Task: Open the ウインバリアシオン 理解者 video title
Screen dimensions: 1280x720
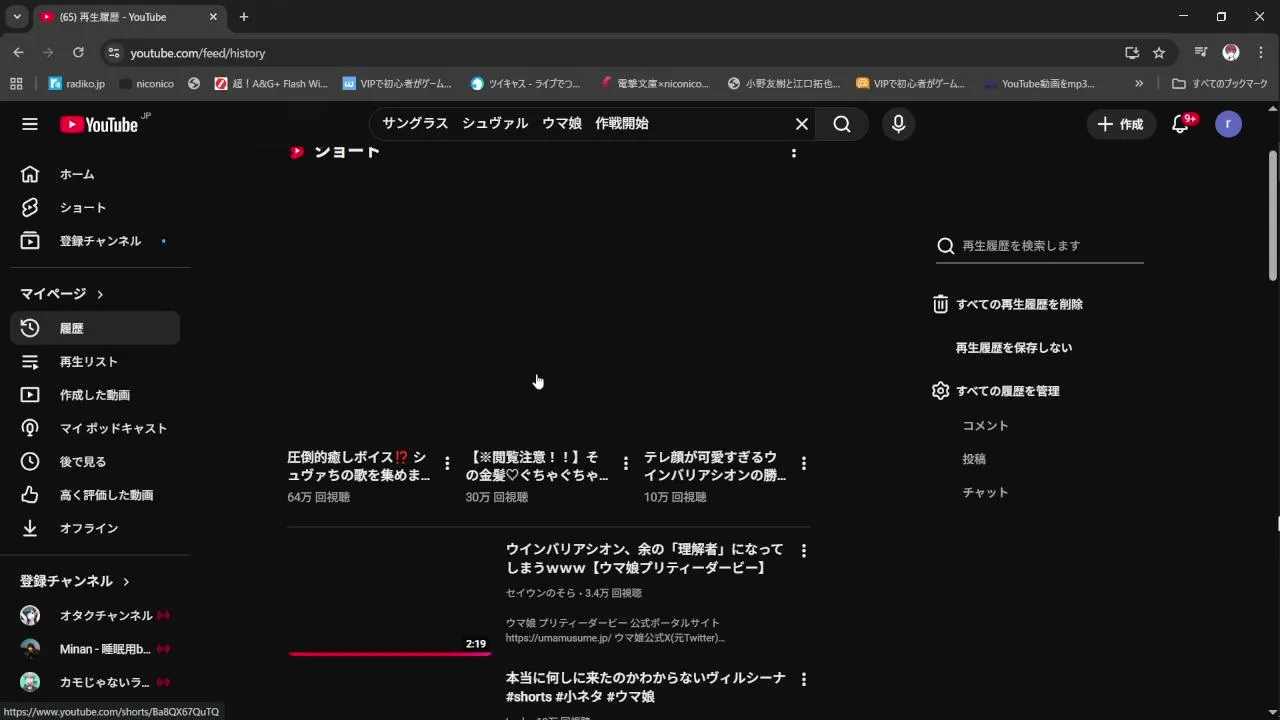Action: pos(645,558)
